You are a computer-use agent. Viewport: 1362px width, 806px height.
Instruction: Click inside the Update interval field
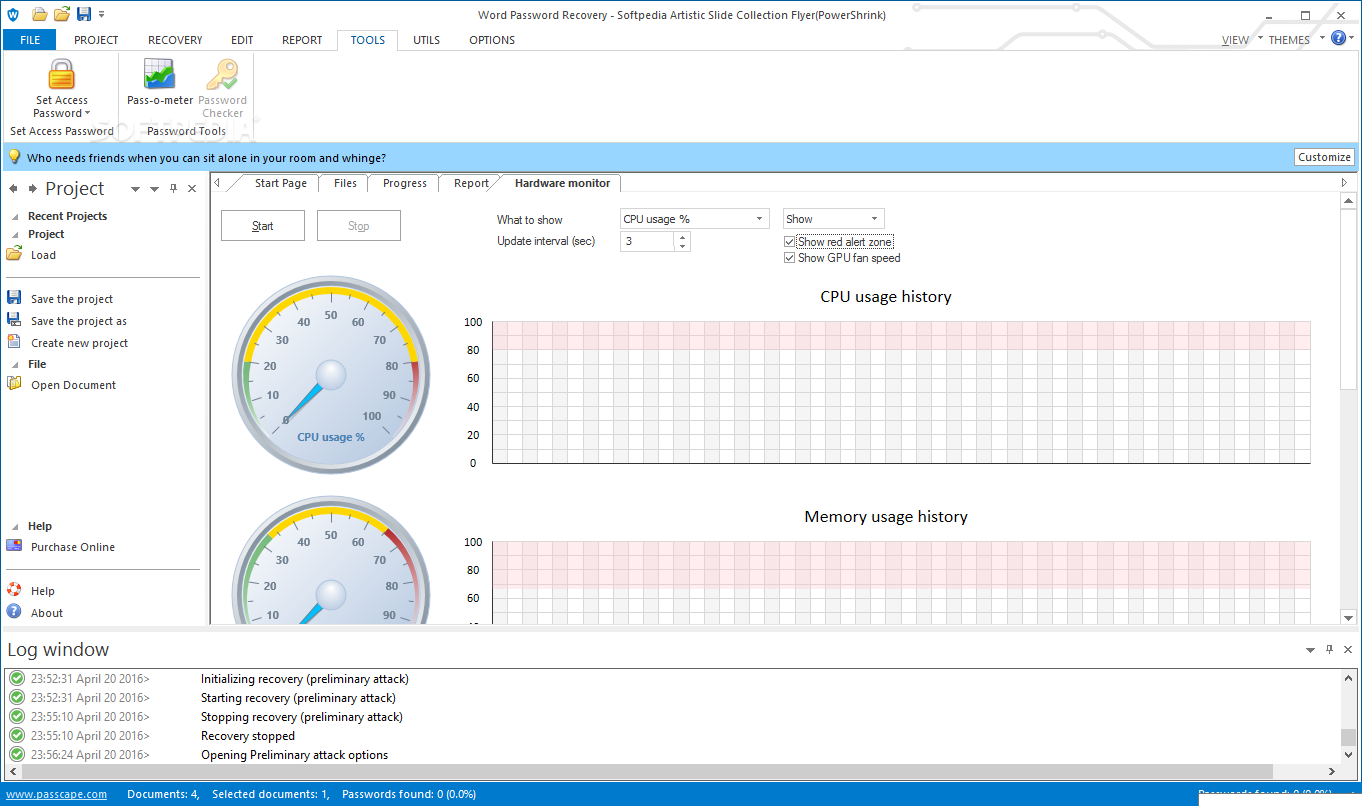pyautogui.click(x=647, y=241)
